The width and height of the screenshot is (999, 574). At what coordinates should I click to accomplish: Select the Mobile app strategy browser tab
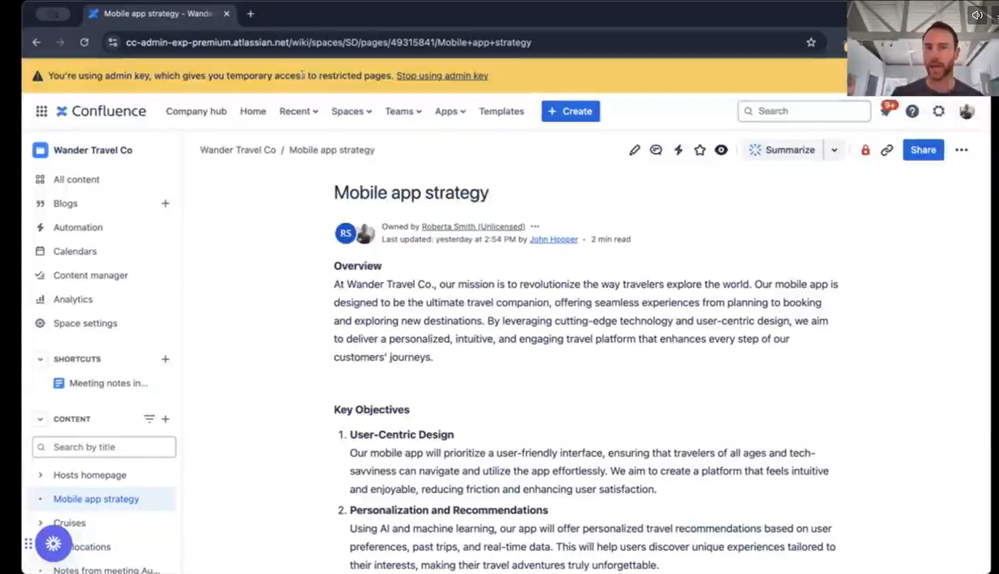pos(159,13)
